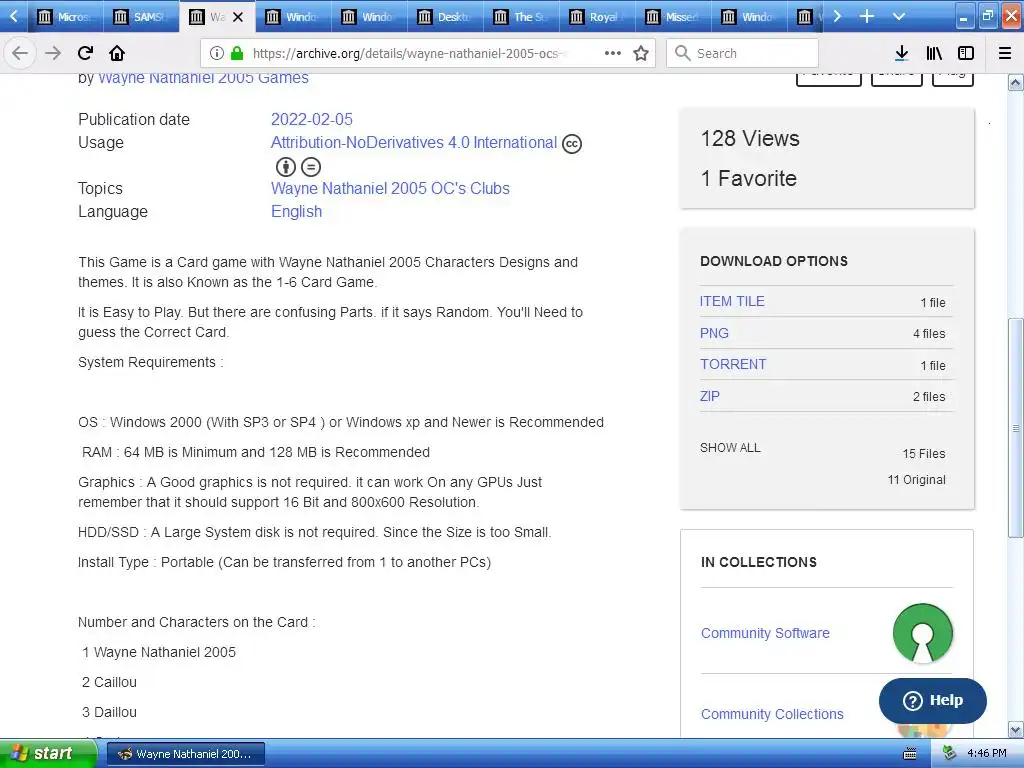Click the browser Search field
The width and height of the screenshot is (1024, 768).
coord(742,53)
